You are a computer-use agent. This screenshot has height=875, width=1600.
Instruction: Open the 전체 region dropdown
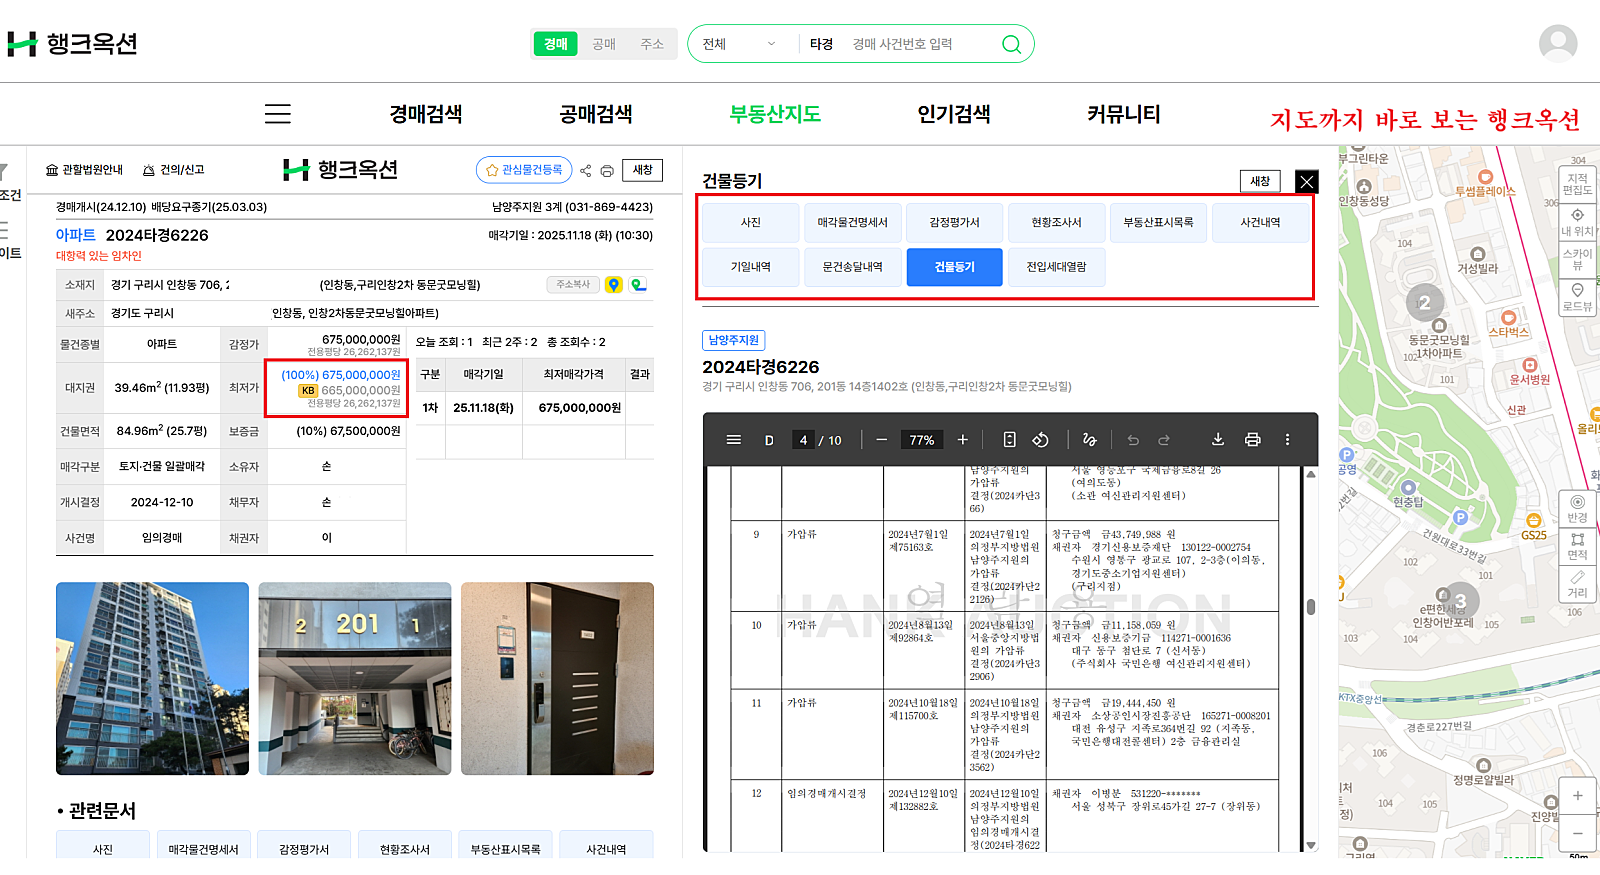739,44
